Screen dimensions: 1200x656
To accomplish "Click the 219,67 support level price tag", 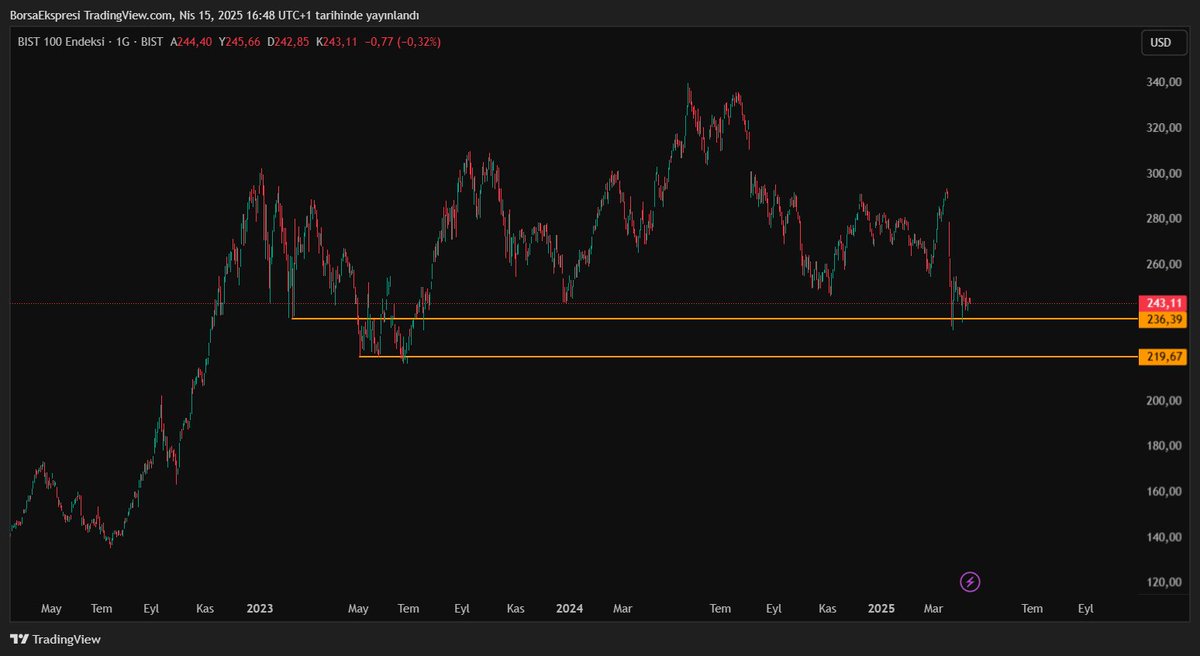I will (x=1163, y=355).
